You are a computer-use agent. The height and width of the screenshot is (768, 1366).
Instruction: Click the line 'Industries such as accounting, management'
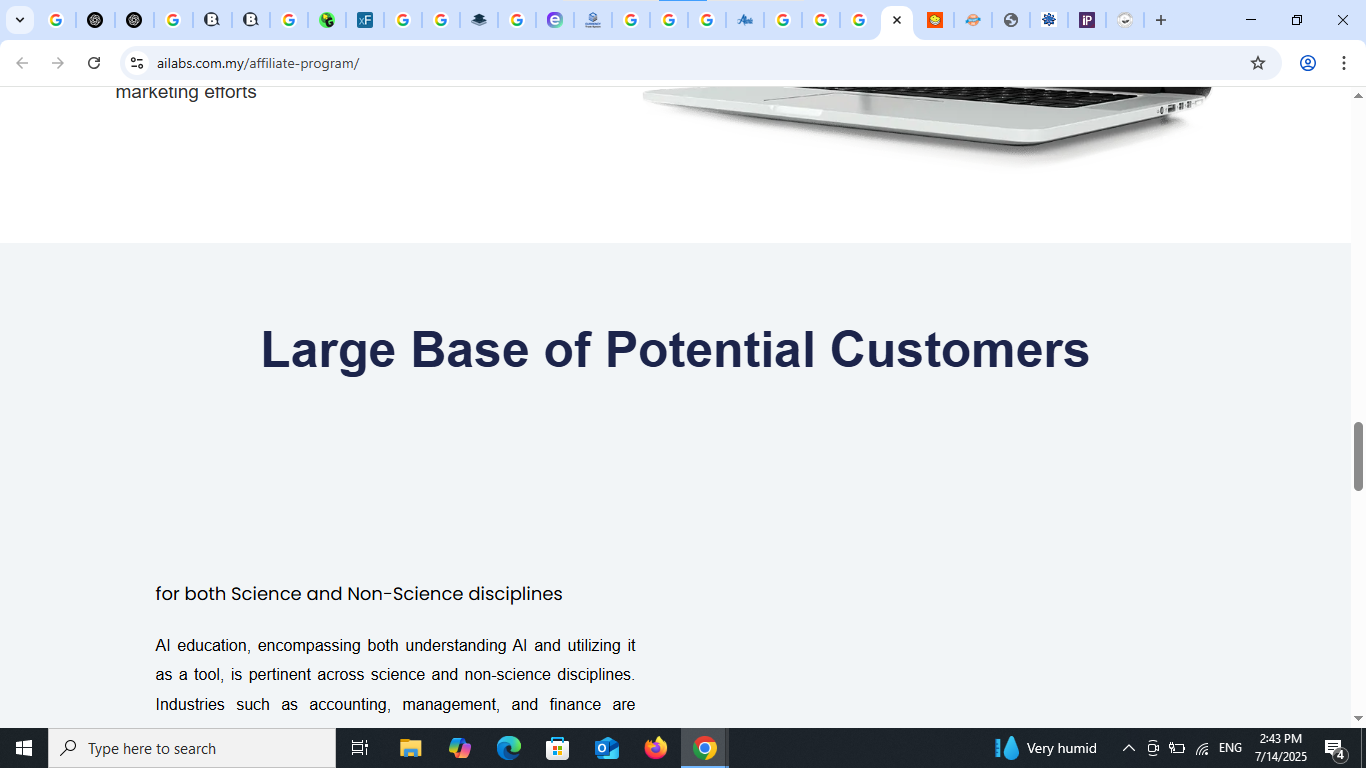point(395,705)
